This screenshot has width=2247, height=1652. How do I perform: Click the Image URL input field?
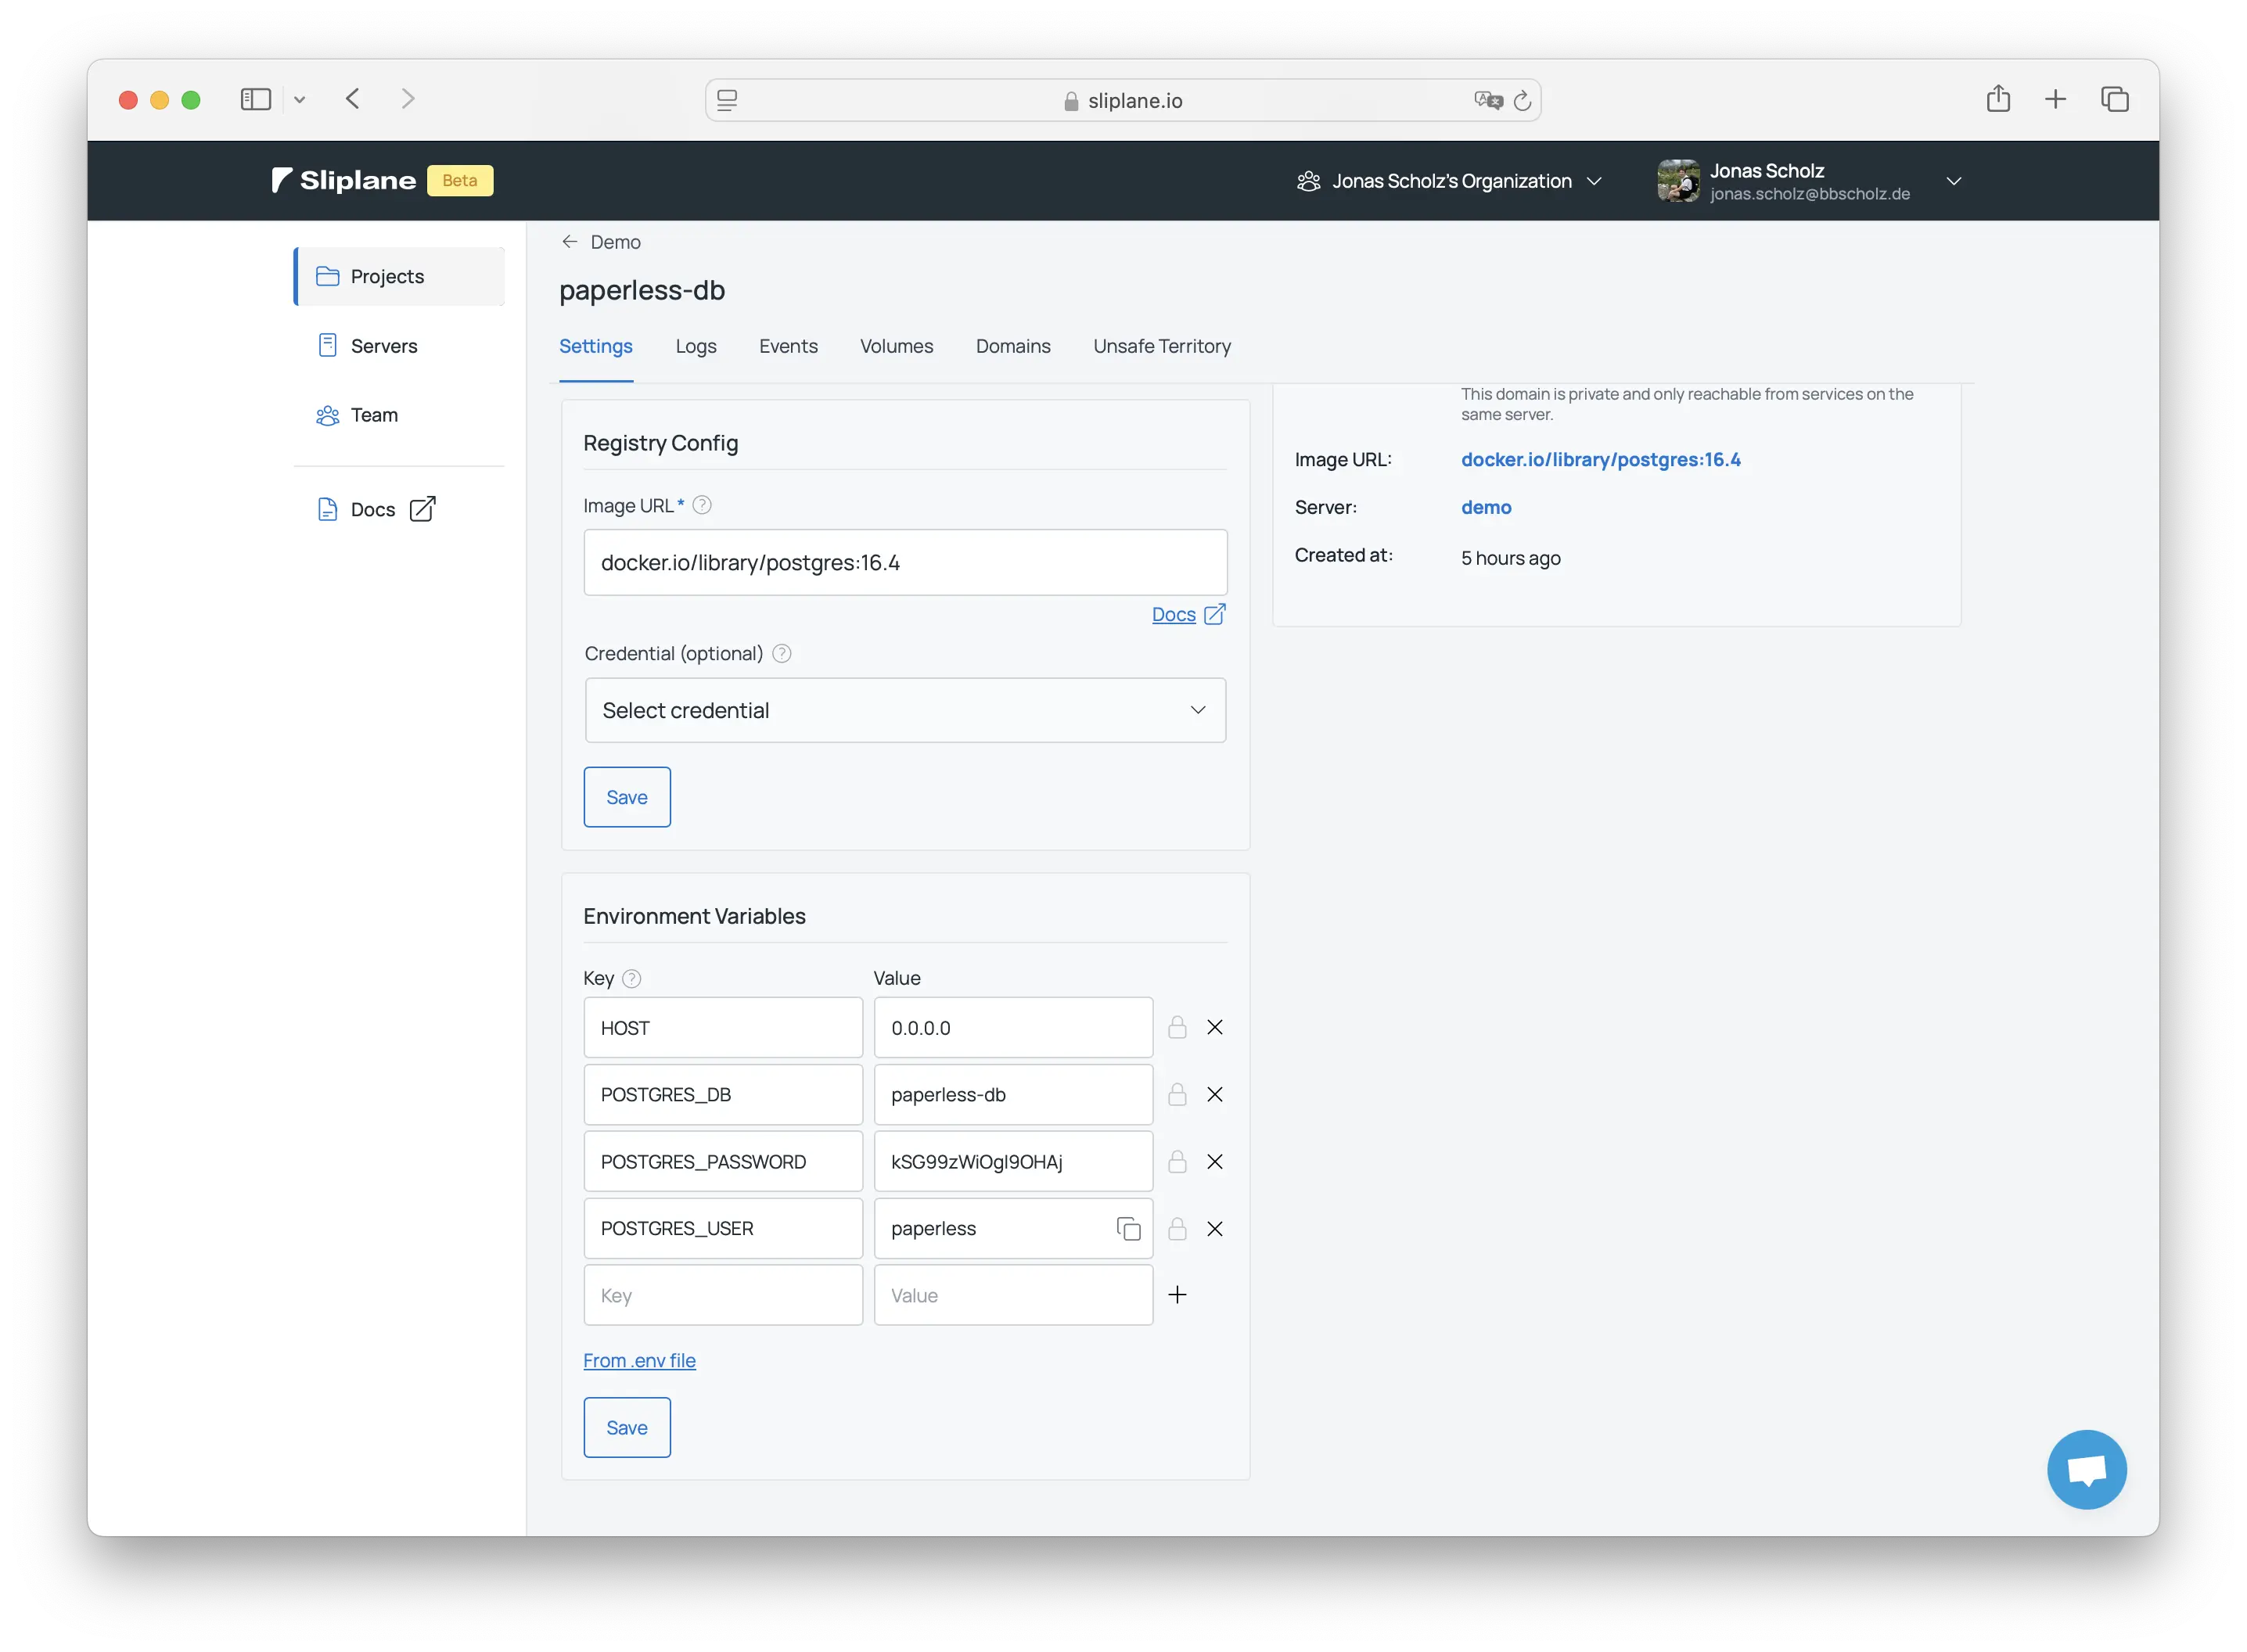click(x=905, y=562)
